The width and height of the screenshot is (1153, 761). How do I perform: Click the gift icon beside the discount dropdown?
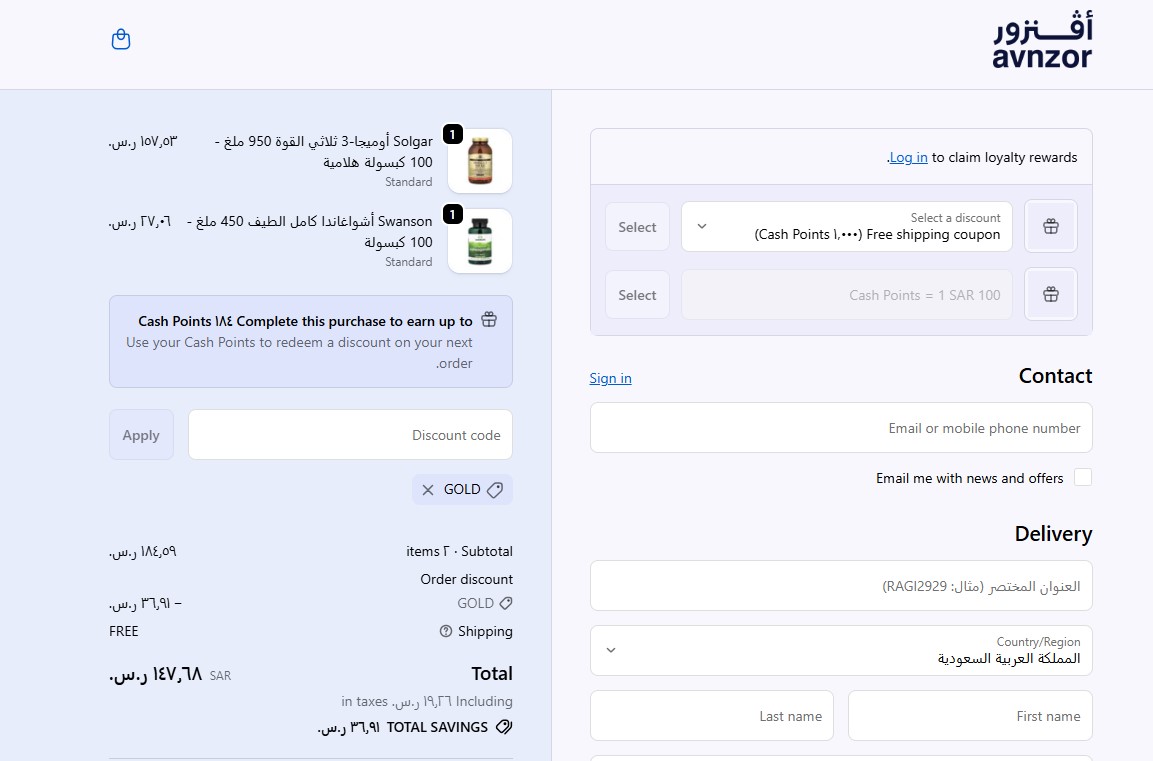point(1051,226)
